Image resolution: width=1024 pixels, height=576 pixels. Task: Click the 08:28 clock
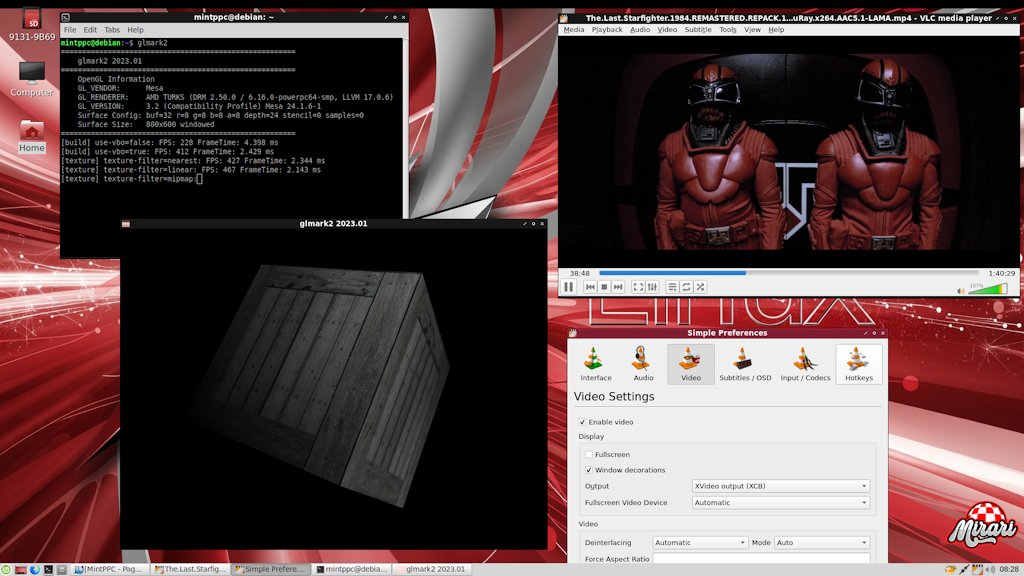pyautogui.click(x=1009, y=569)
